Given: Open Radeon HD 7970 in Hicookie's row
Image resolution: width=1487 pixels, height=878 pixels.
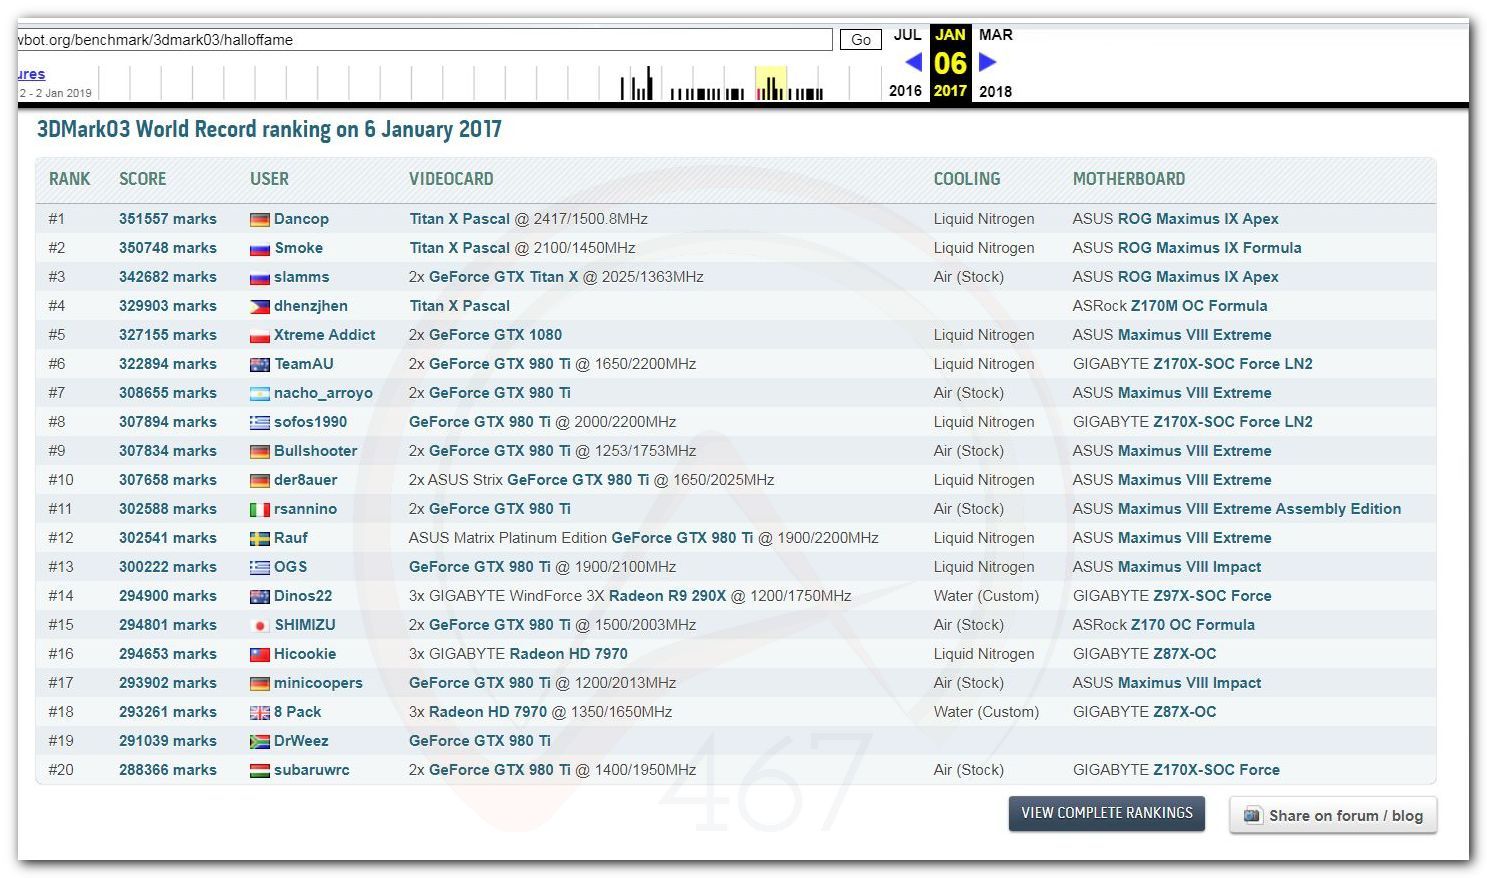Looking at the screenshot, I should coord(569,654).
